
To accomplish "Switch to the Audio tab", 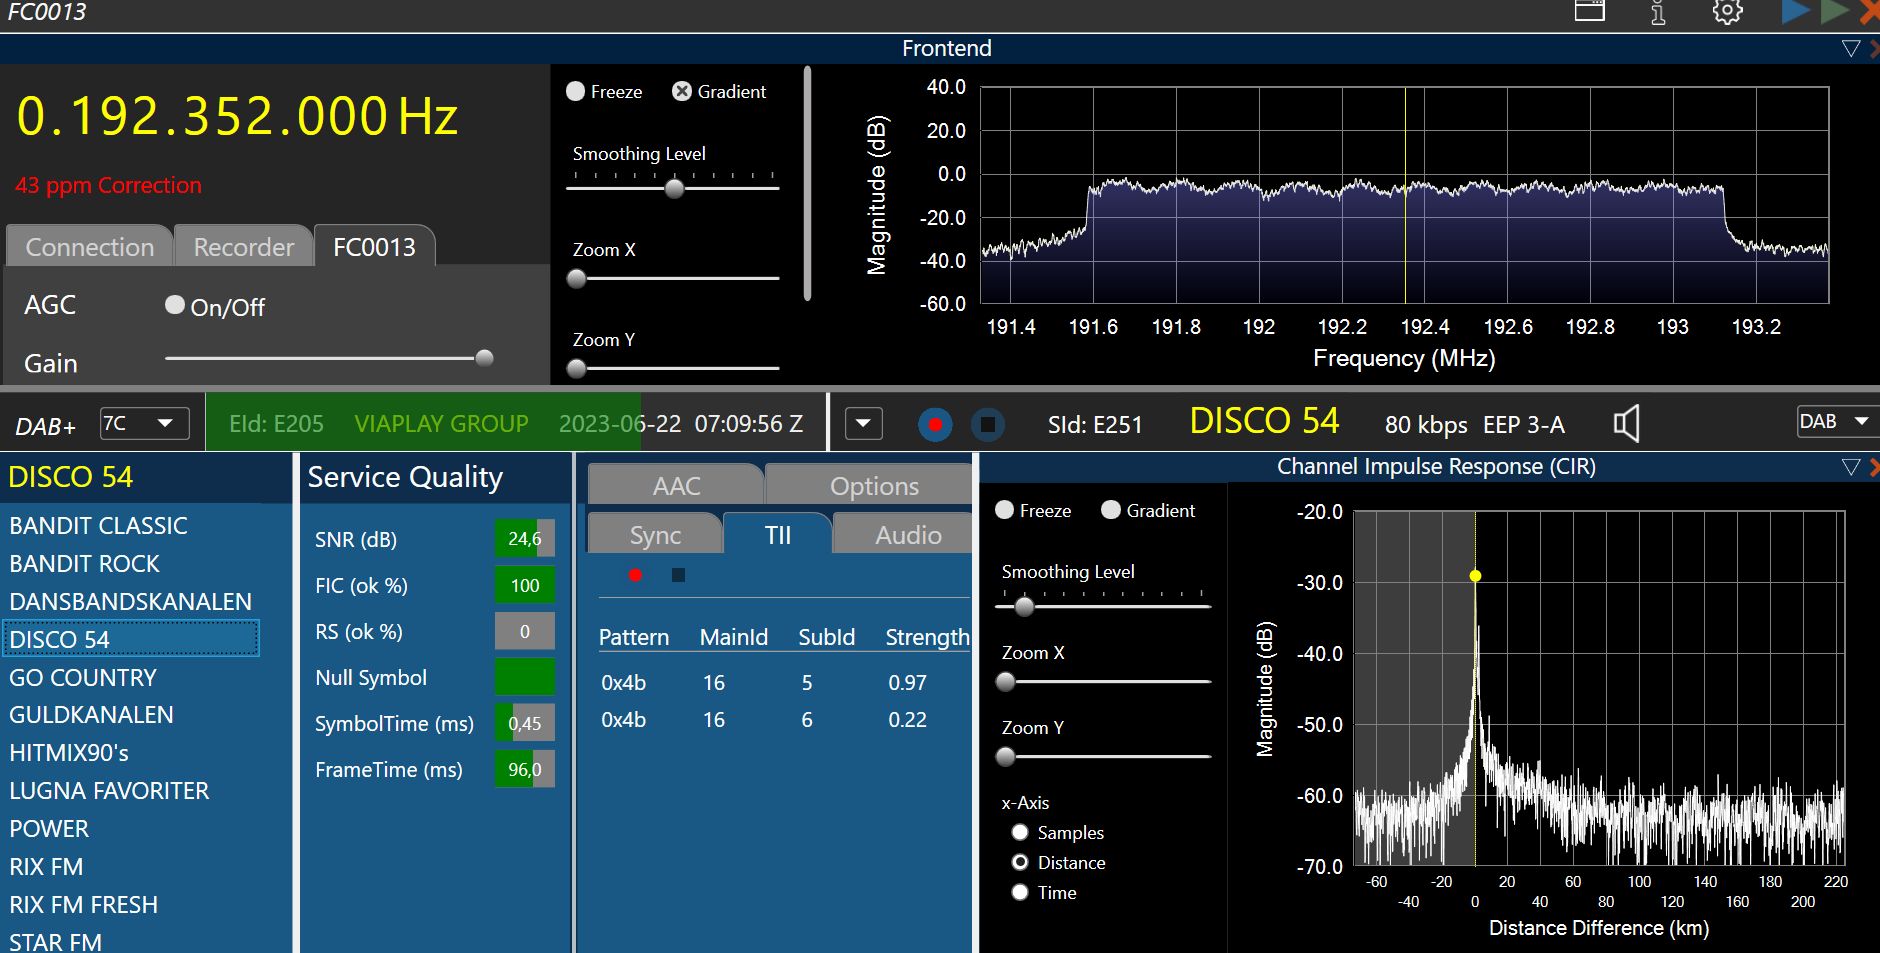I will pyautogui.click(x=907, y=535).
